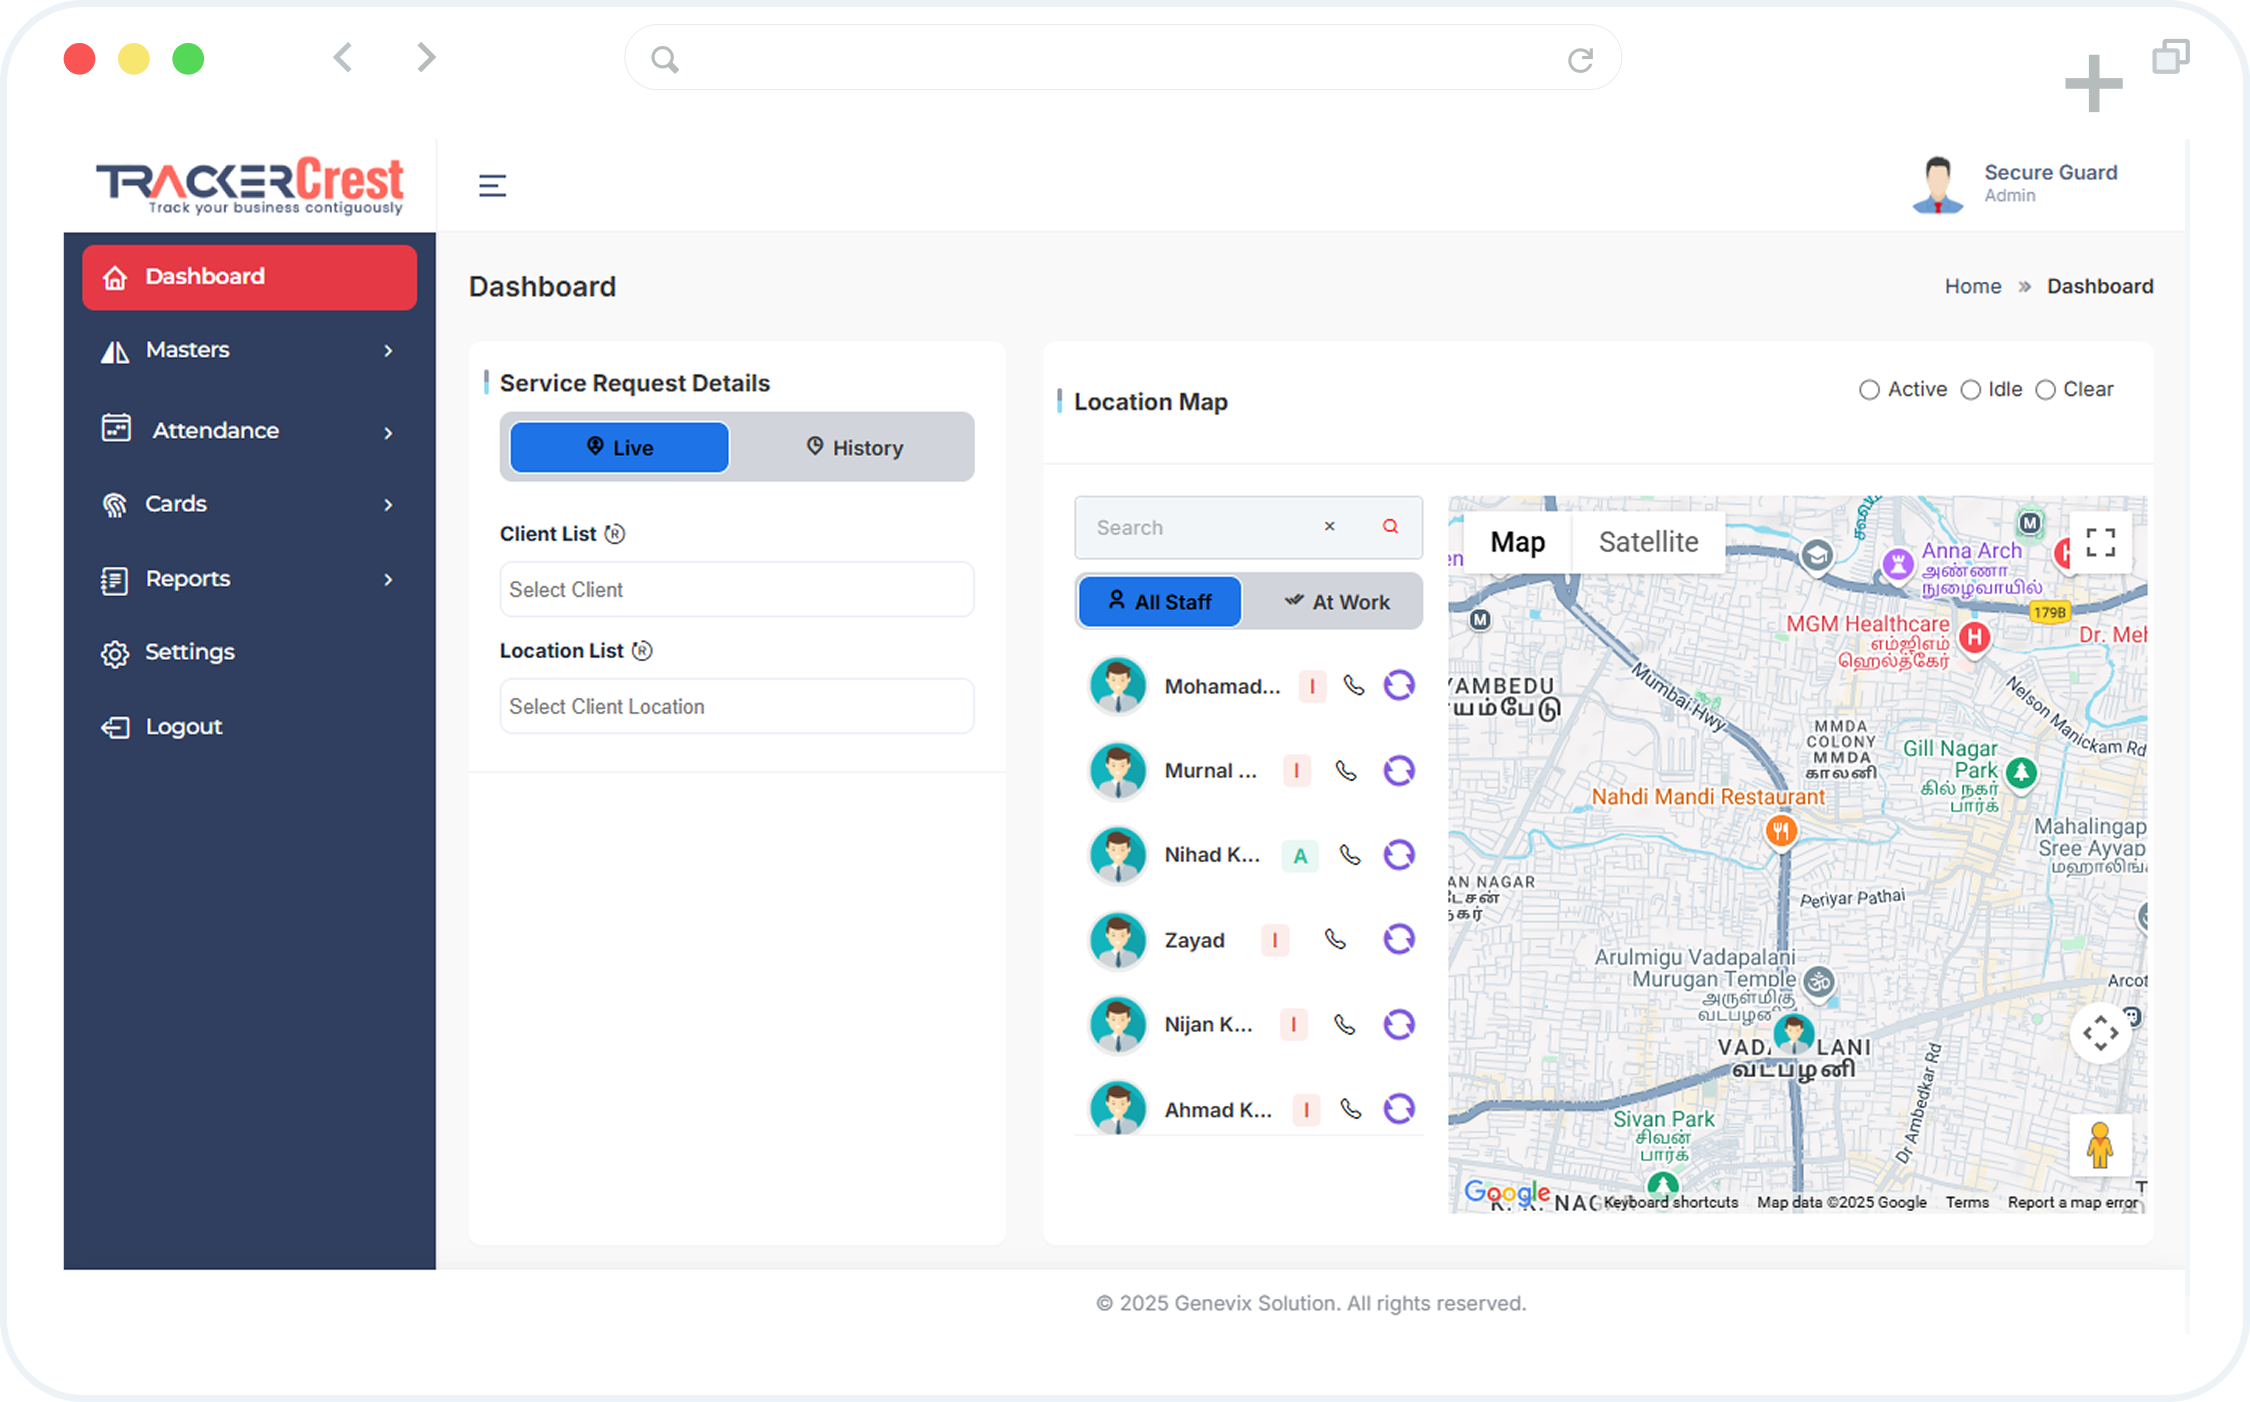2250x1402 pixels.
Task: Click Street View pegman icon on map
Action: (2099, 1145)
